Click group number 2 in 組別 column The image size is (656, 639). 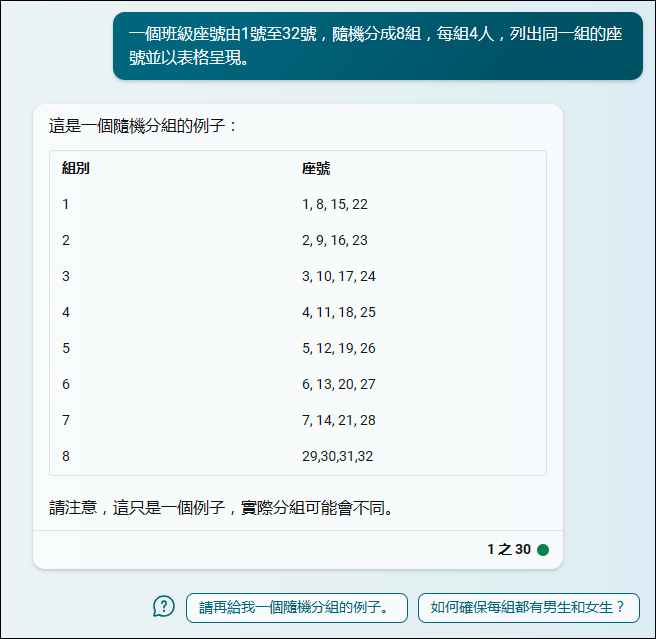66,240
